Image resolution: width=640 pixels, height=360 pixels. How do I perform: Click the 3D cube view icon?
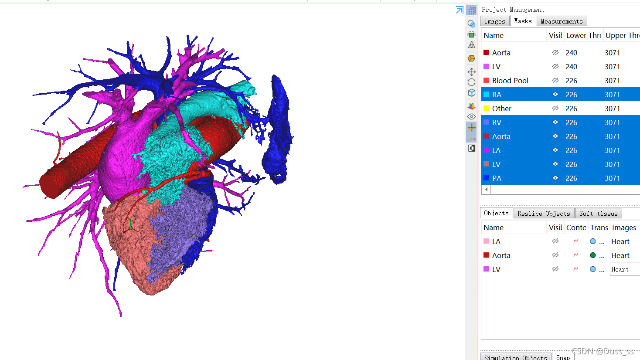pos(471,93)
